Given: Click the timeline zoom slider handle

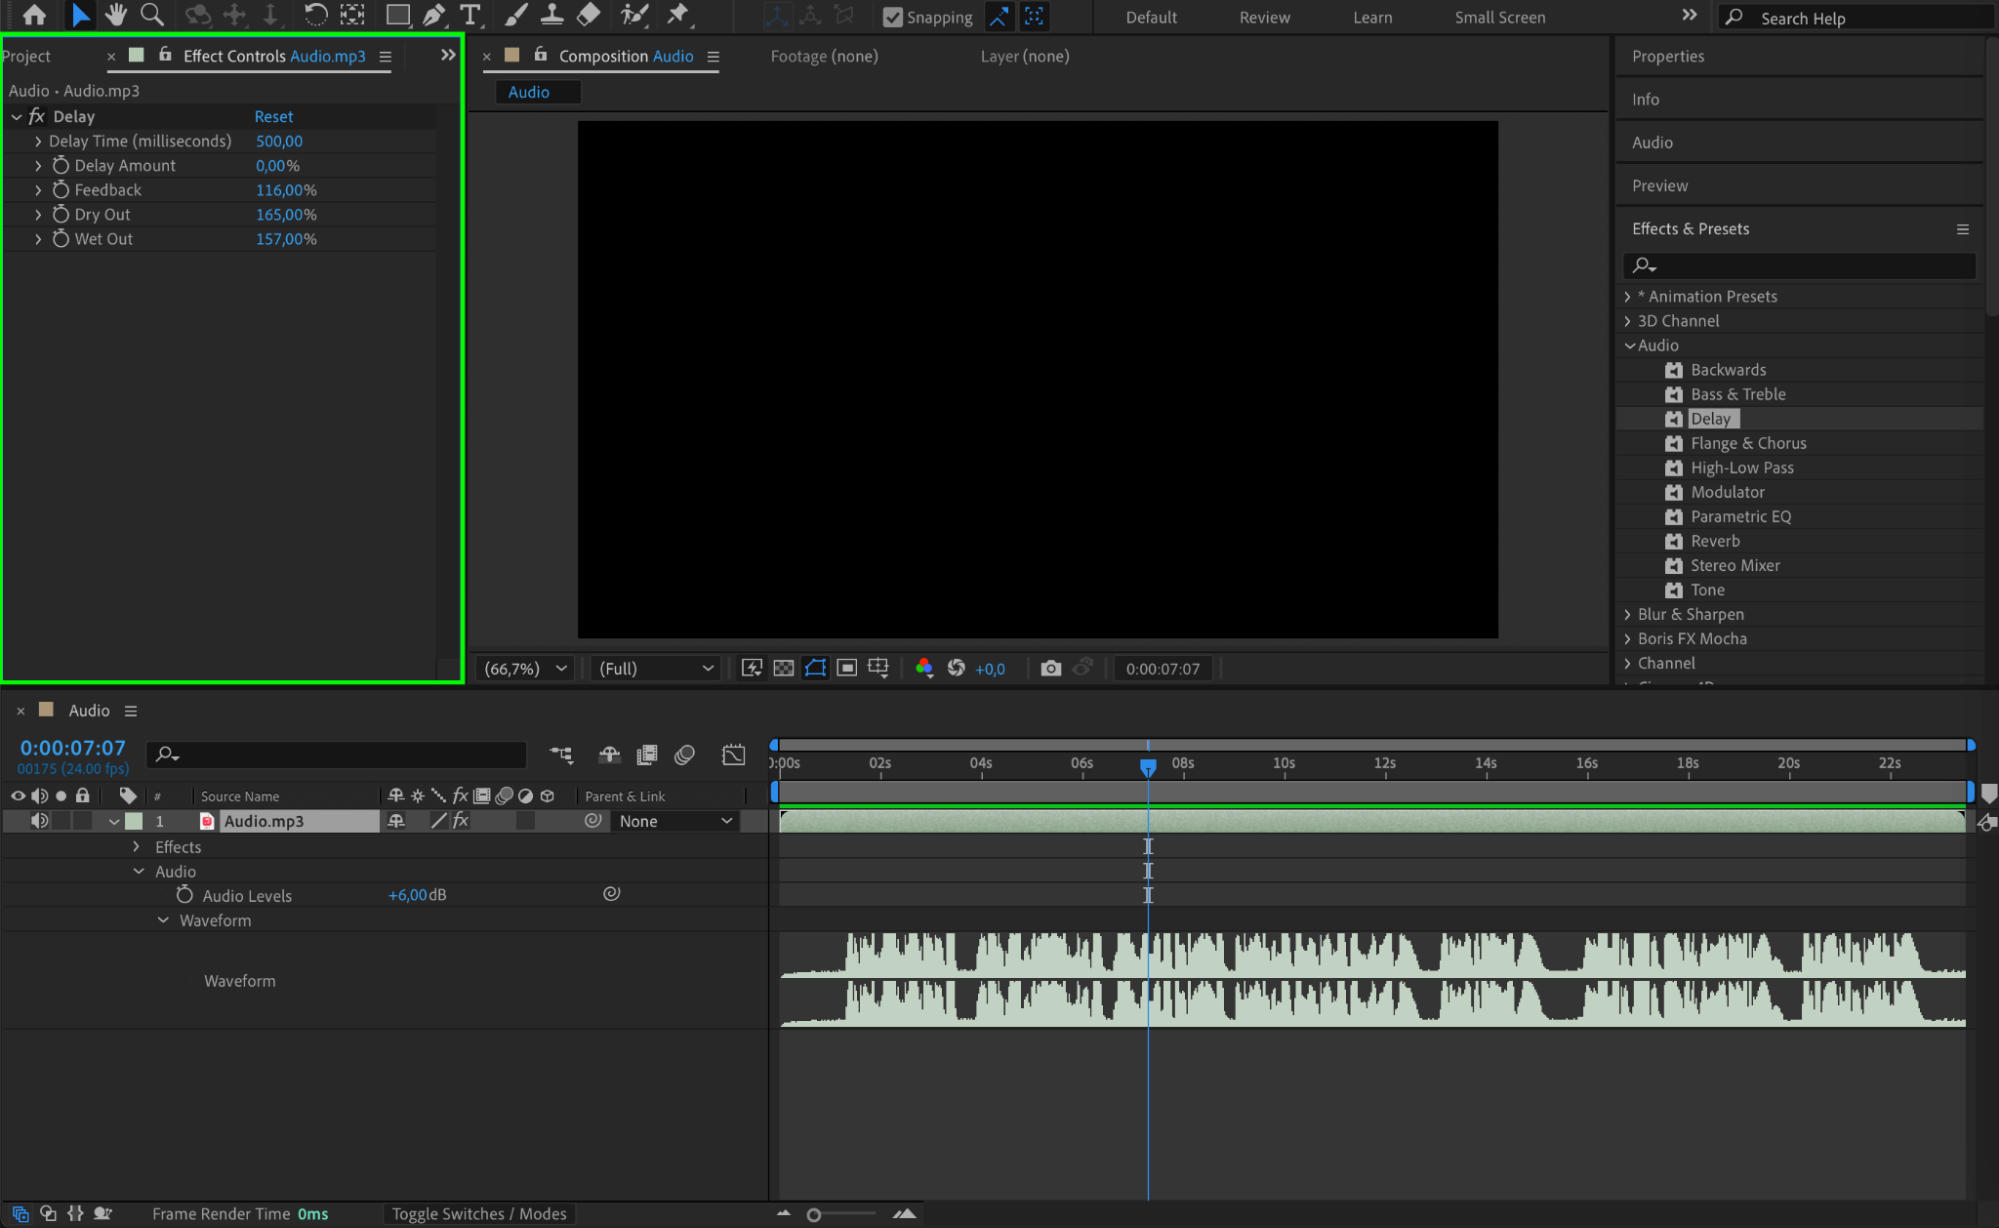Looking at the screenshot, I should click(x=814, y=1215).
